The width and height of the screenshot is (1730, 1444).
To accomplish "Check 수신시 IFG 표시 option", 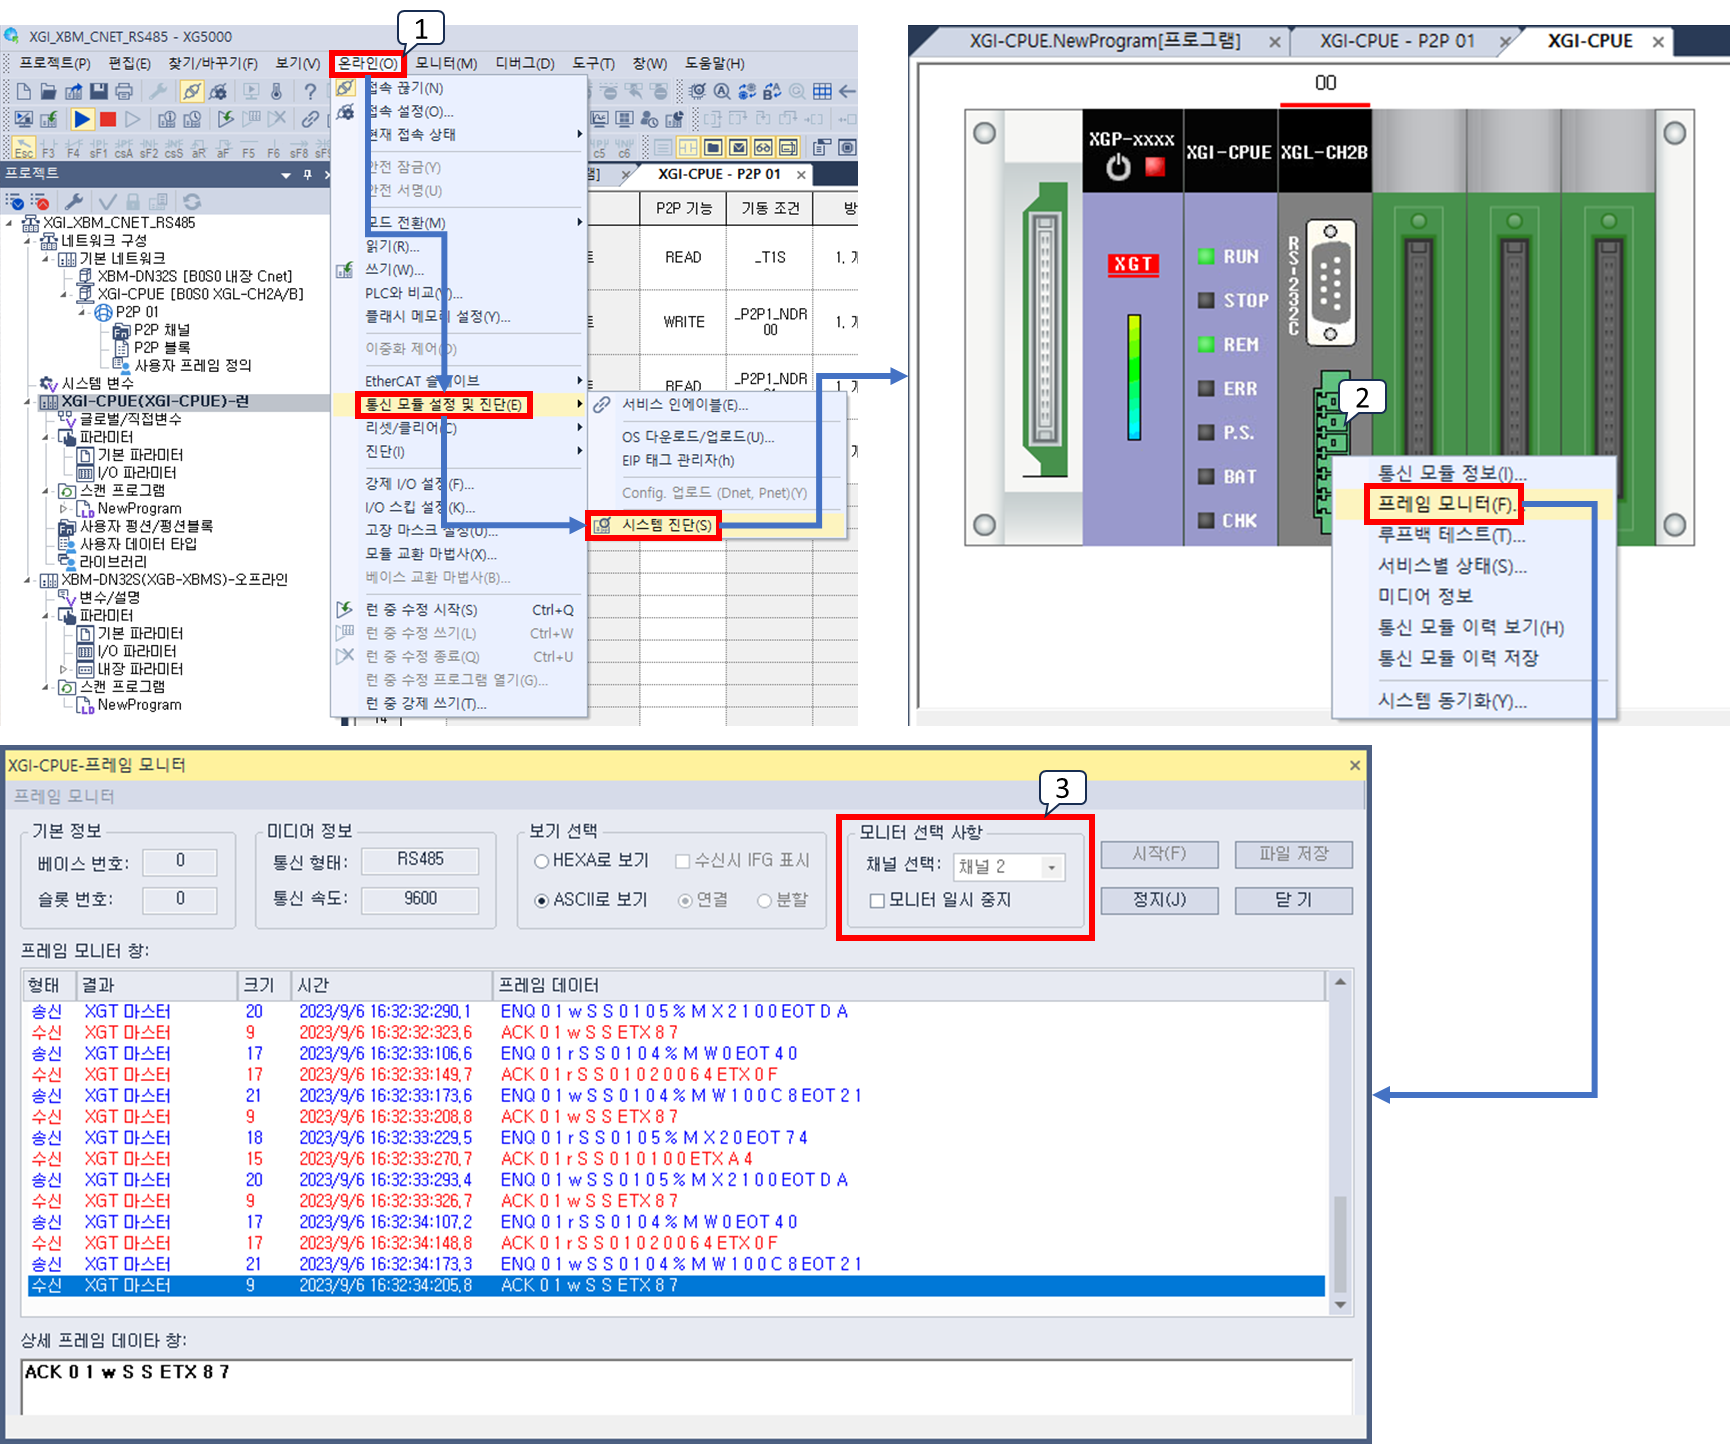I will [x=682, y=860].
